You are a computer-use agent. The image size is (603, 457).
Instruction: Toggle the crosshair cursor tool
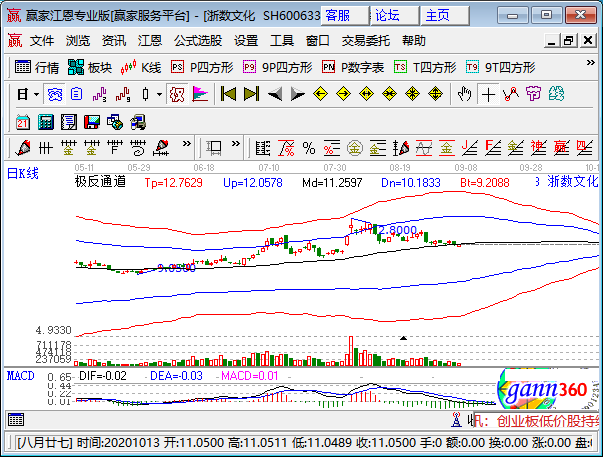[x=488, y=94]
